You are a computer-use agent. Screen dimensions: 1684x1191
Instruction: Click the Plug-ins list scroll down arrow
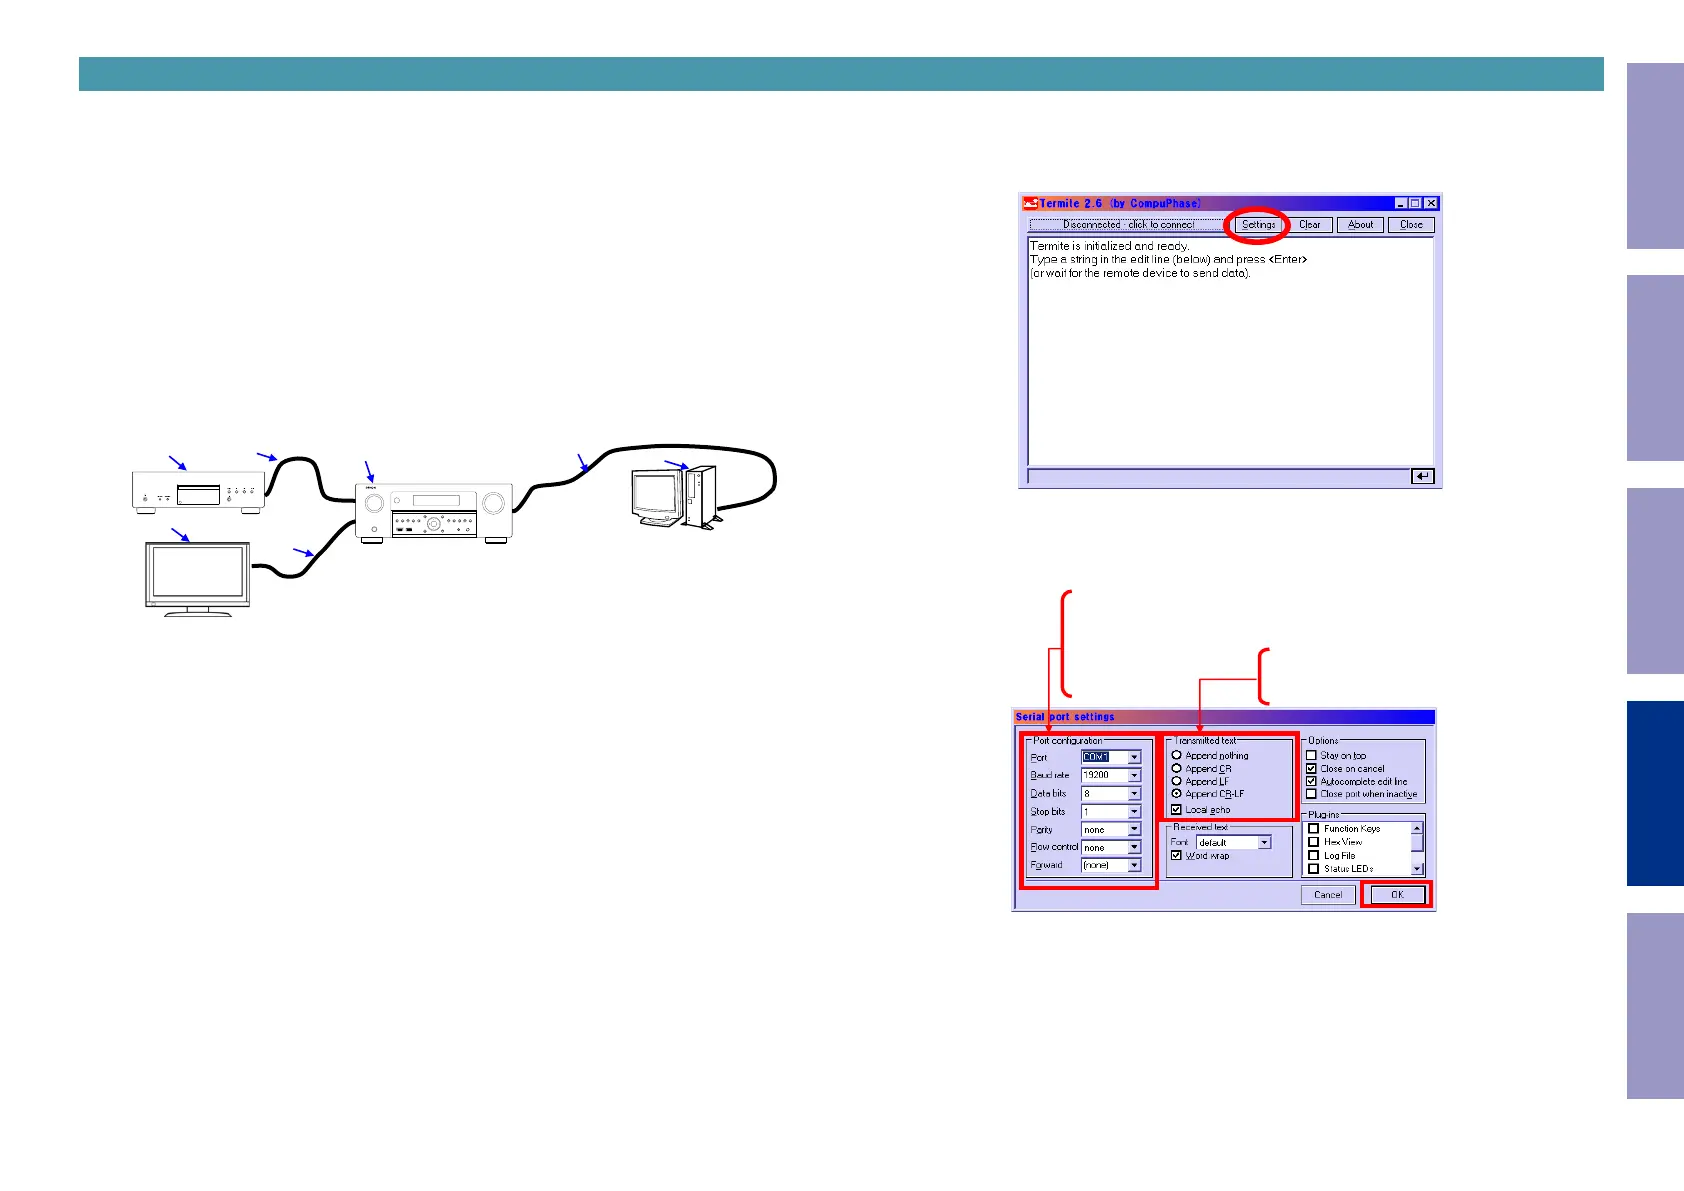pyautogui.click(x=1417, y=869)
